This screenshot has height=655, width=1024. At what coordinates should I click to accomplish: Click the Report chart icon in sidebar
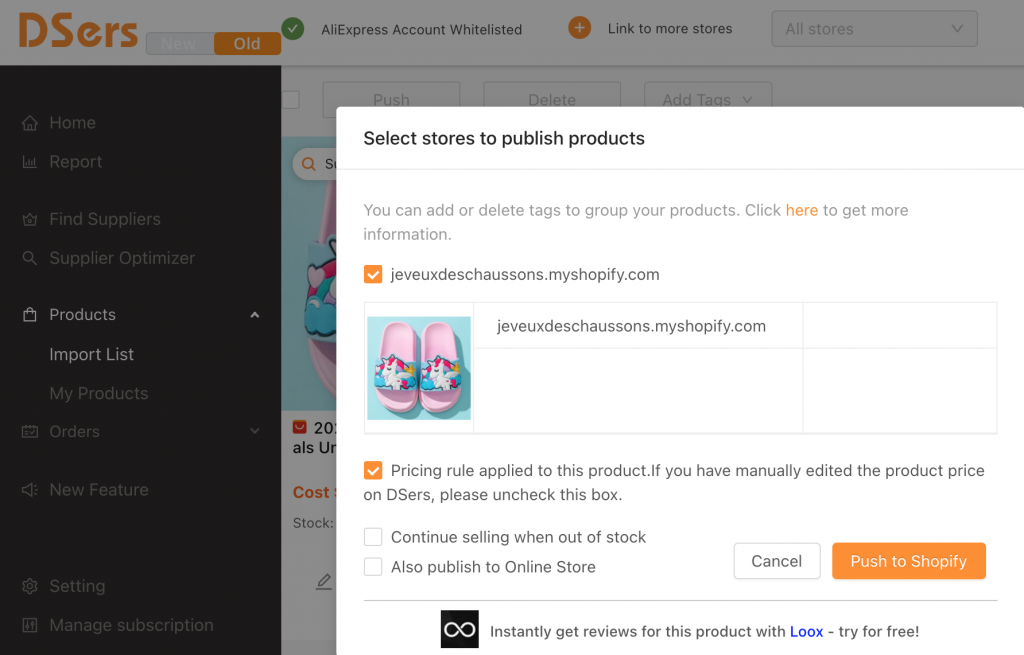(30, 162)
